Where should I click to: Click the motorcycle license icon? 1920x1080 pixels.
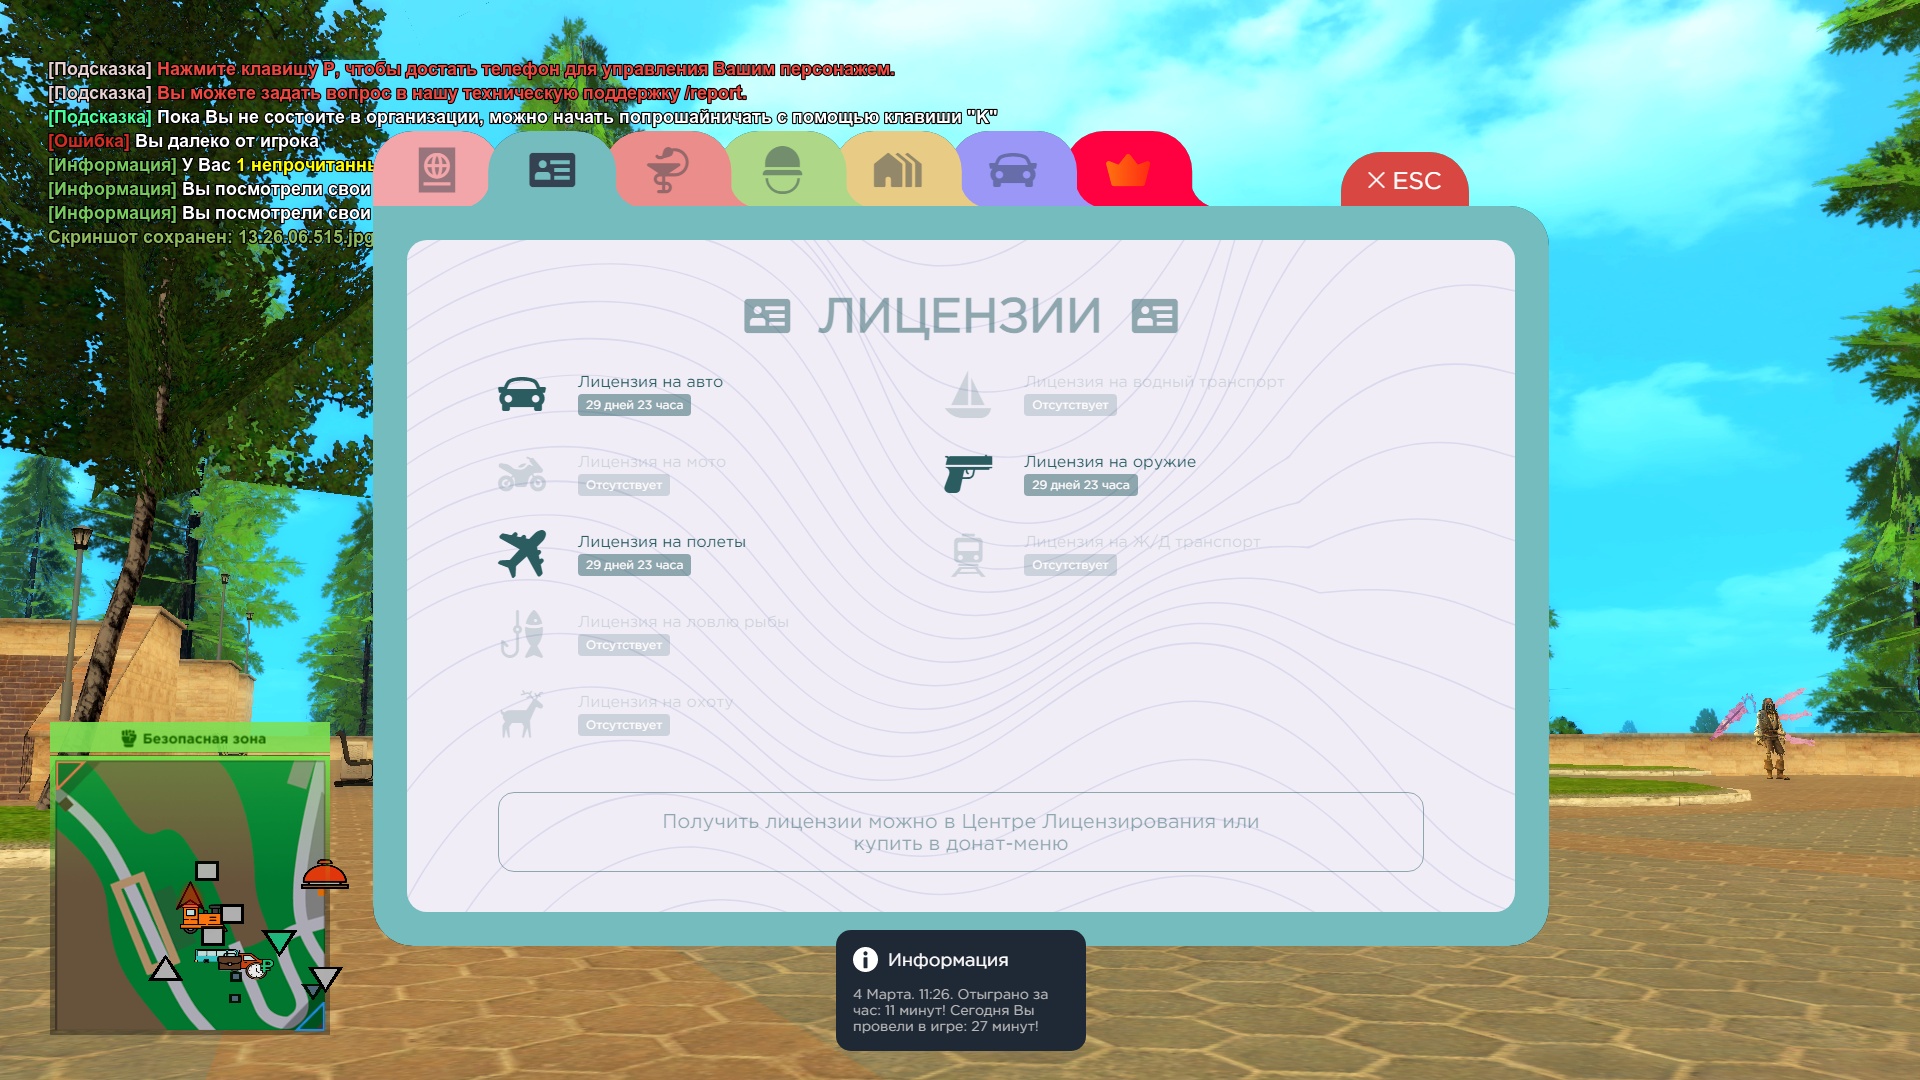click(x=522, y=474)
